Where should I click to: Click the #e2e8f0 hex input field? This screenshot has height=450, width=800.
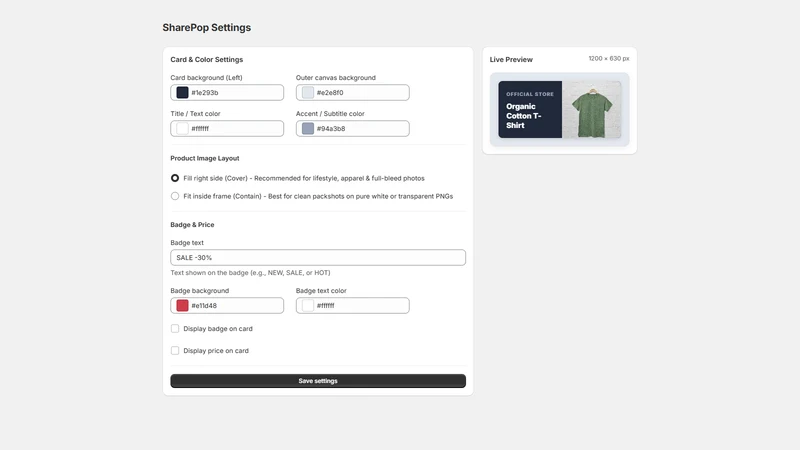coord(353,92)
